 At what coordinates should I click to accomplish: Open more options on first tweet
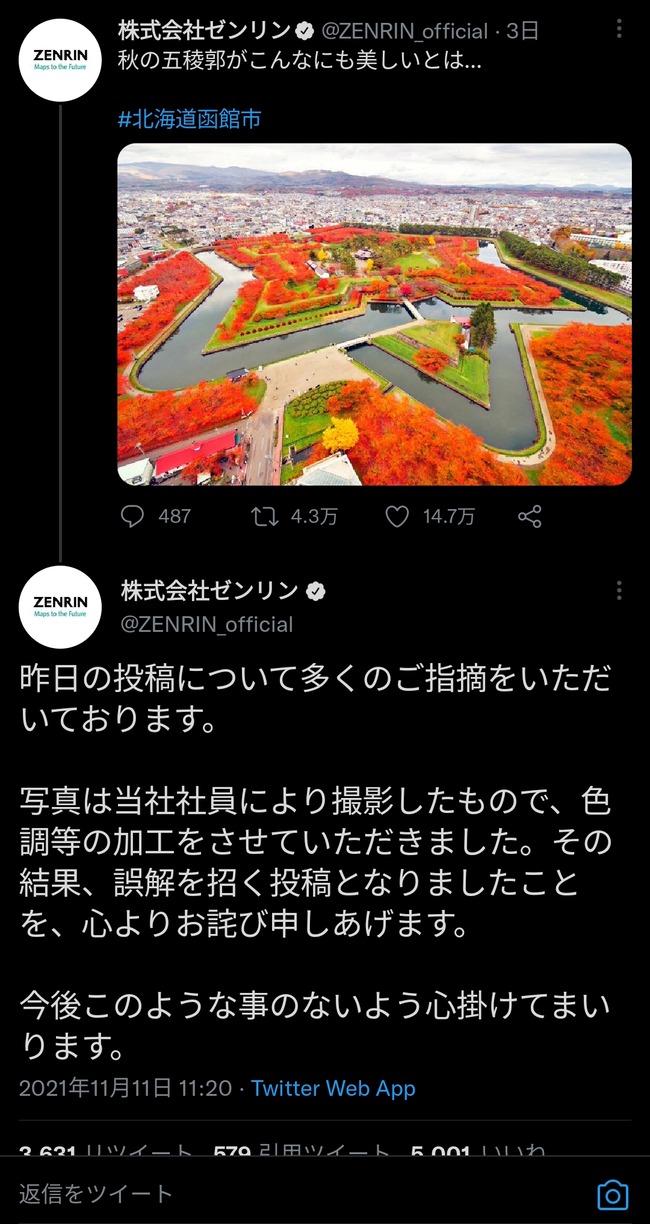619,30
